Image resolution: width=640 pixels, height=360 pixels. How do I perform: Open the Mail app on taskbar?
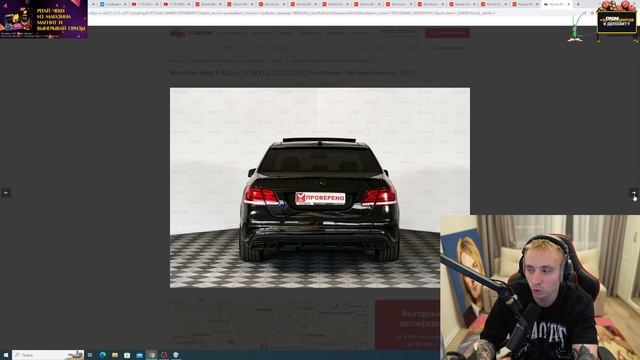139,355
